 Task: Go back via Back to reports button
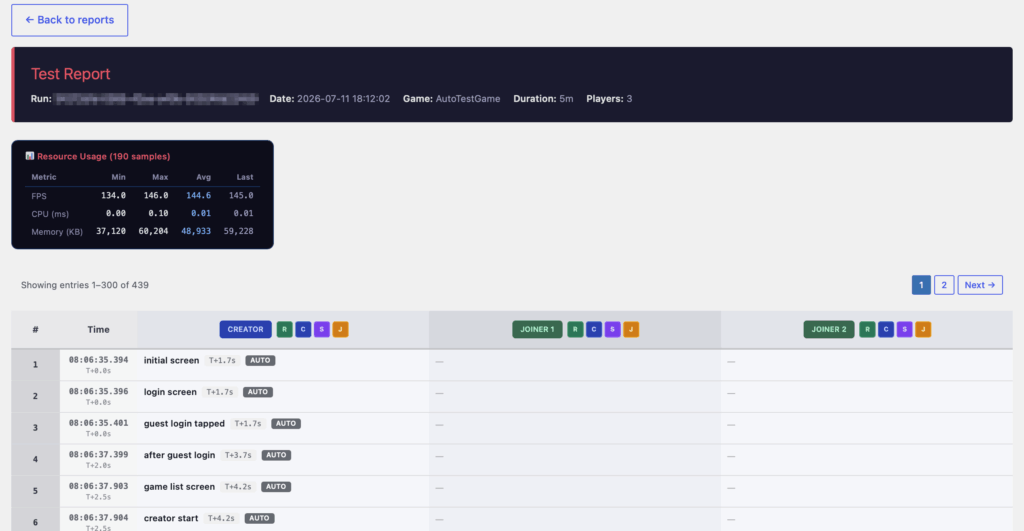69,20
